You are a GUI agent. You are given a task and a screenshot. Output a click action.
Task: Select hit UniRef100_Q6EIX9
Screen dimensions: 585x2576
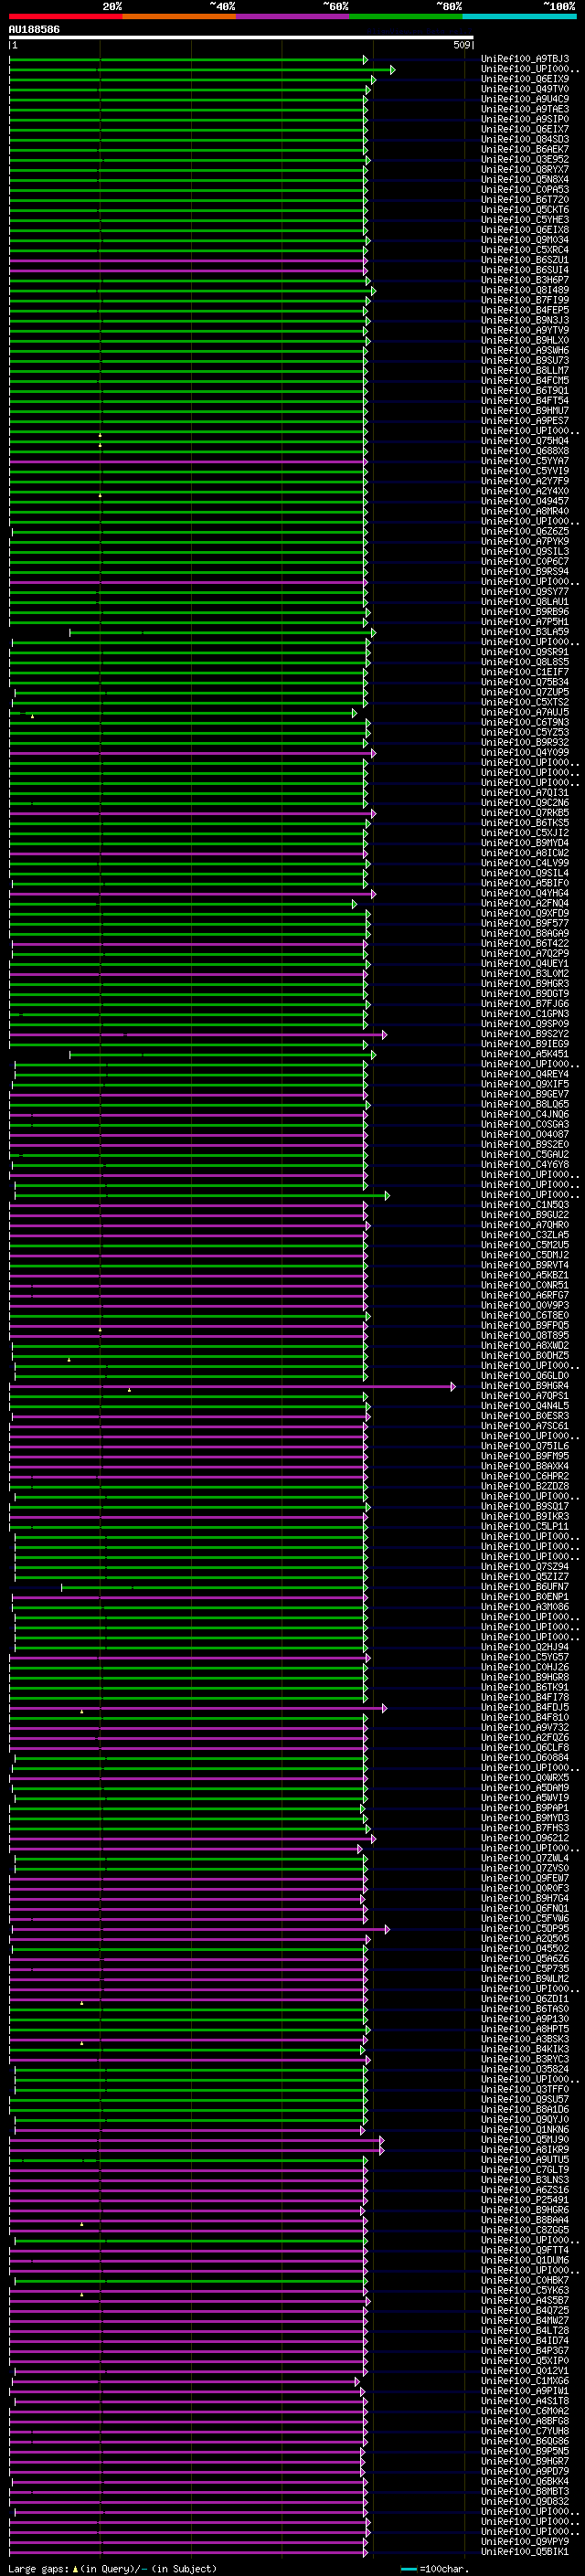[525, 79]
